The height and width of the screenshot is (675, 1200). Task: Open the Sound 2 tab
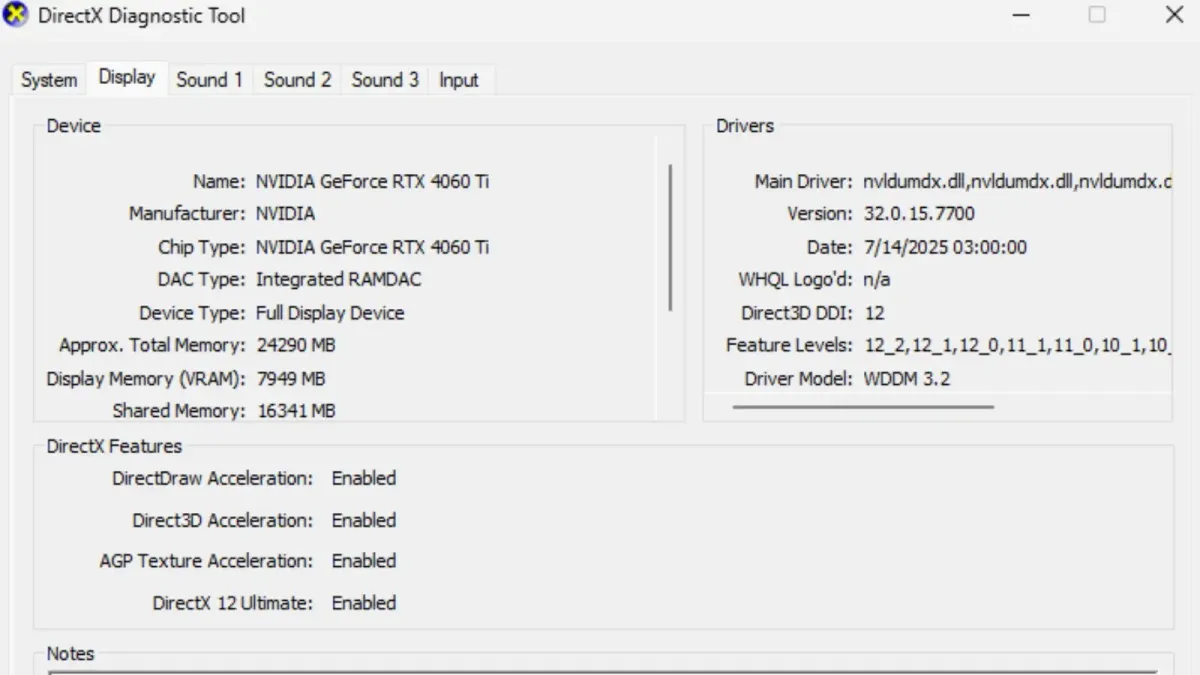[x=297, y=80]
